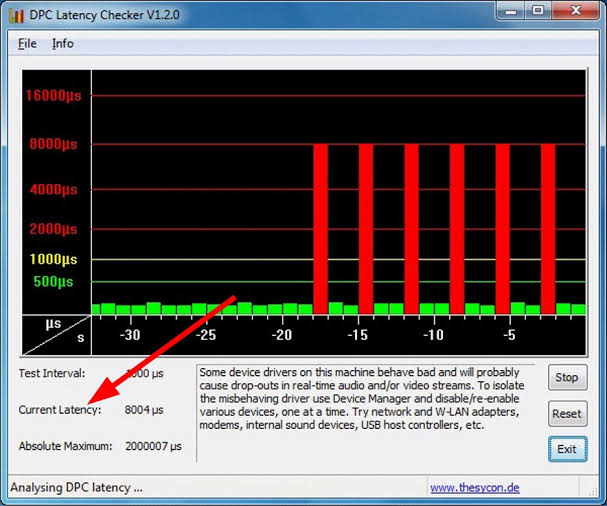Click the 8004 µs current latency value
Viewport: 607px width, 506px height.
tap(144, 410)
